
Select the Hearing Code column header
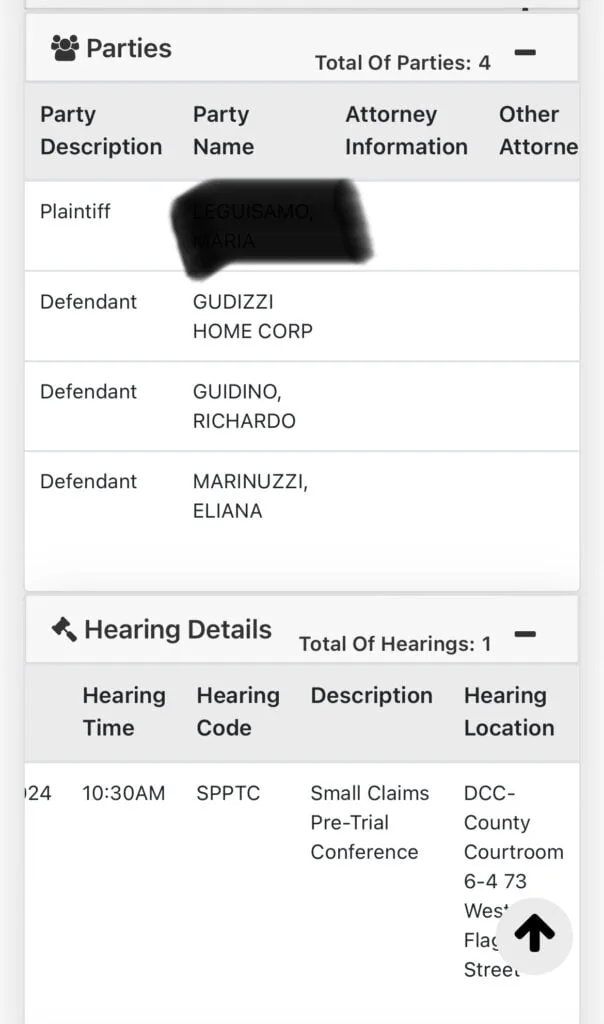coord(237,712)
